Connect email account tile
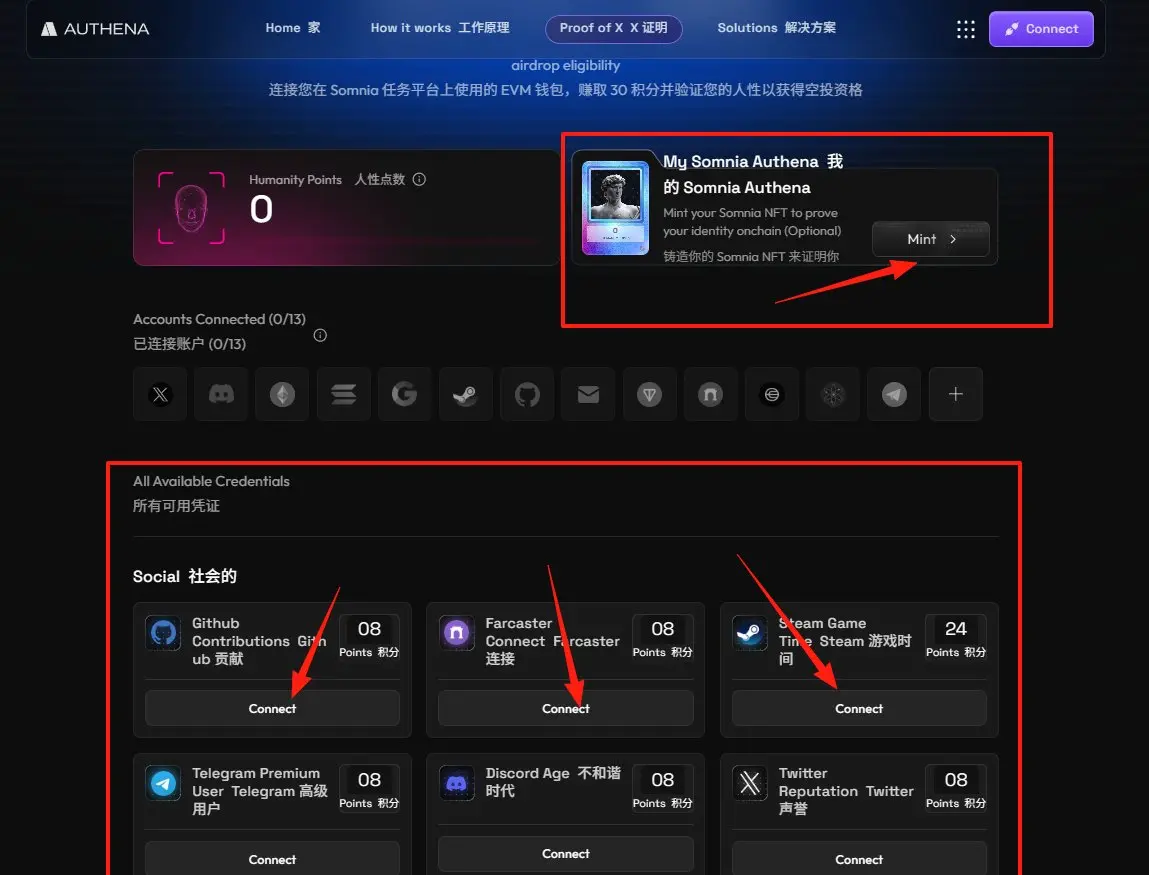The height and width of the screenshot is (875, 1149). tap(588, 394)
